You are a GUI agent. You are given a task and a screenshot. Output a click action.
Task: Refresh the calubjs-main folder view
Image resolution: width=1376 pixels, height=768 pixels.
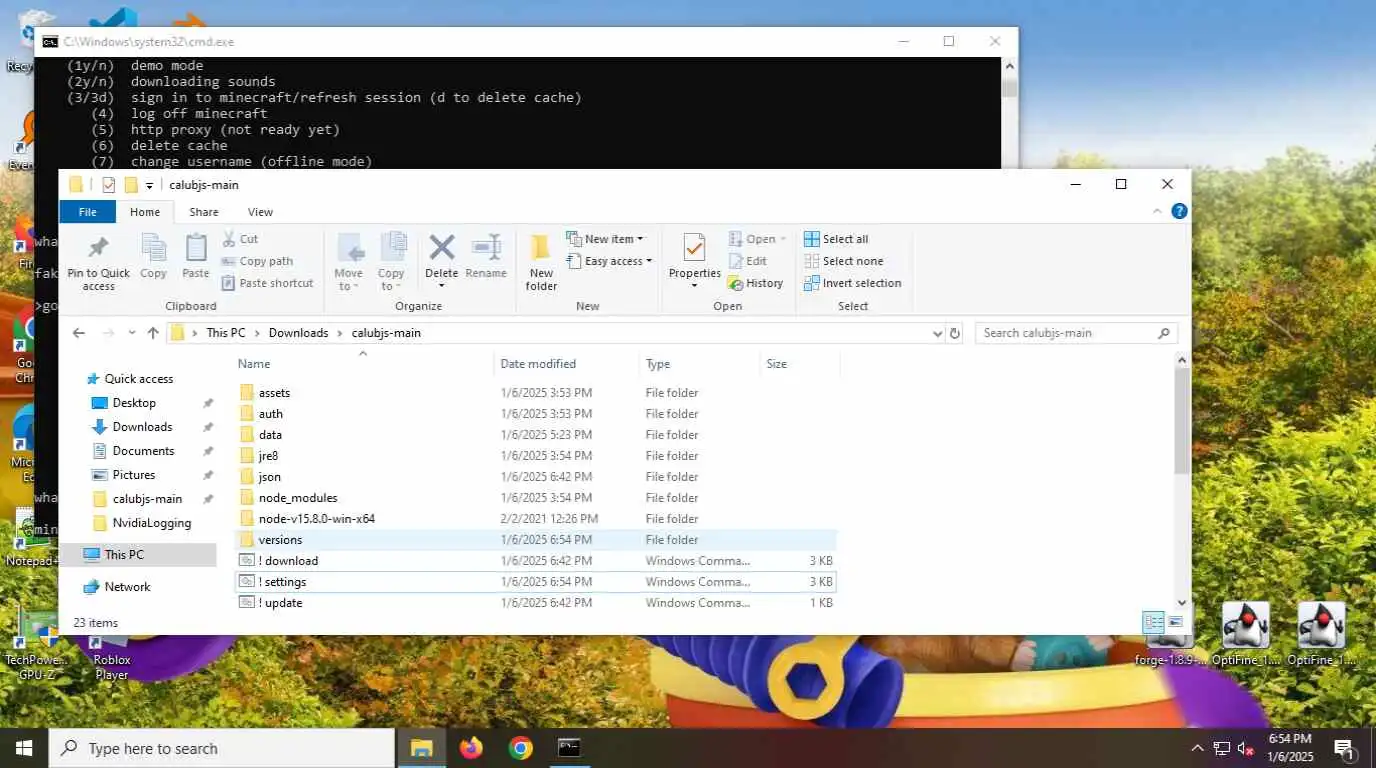pos(955,333)
